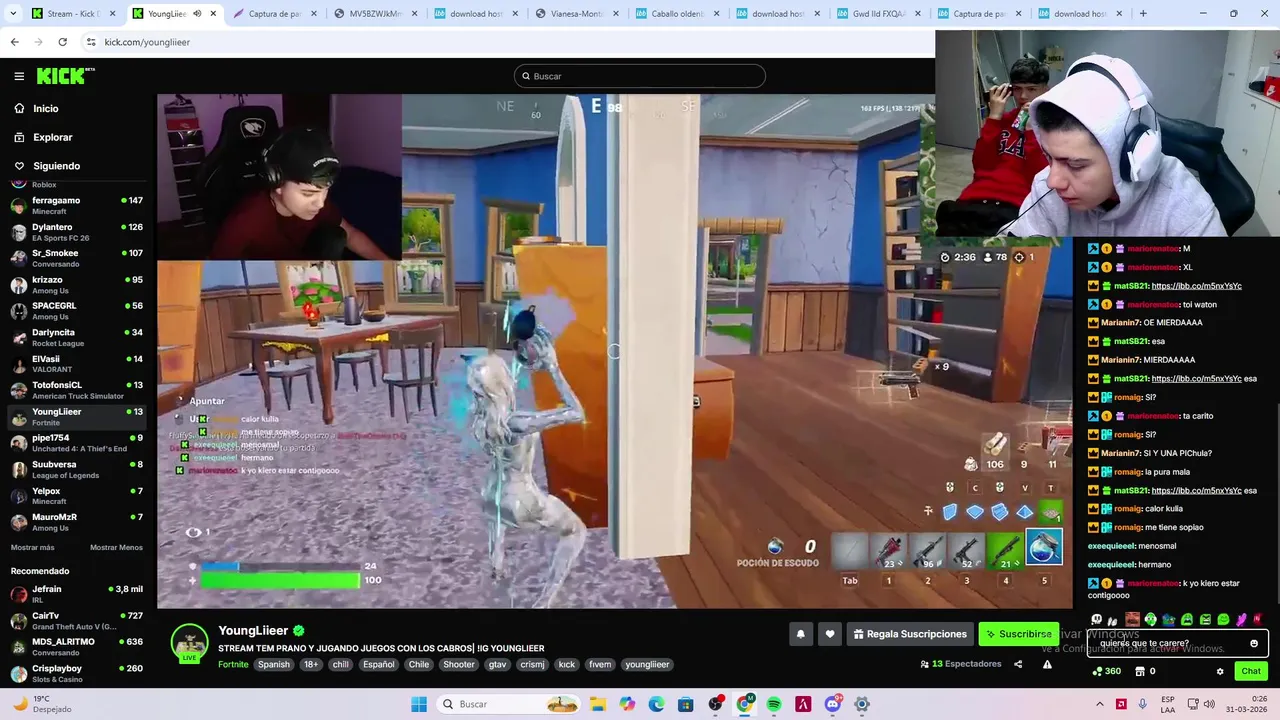Open recommended channel Crisplayboy

[x=76, y=673]
